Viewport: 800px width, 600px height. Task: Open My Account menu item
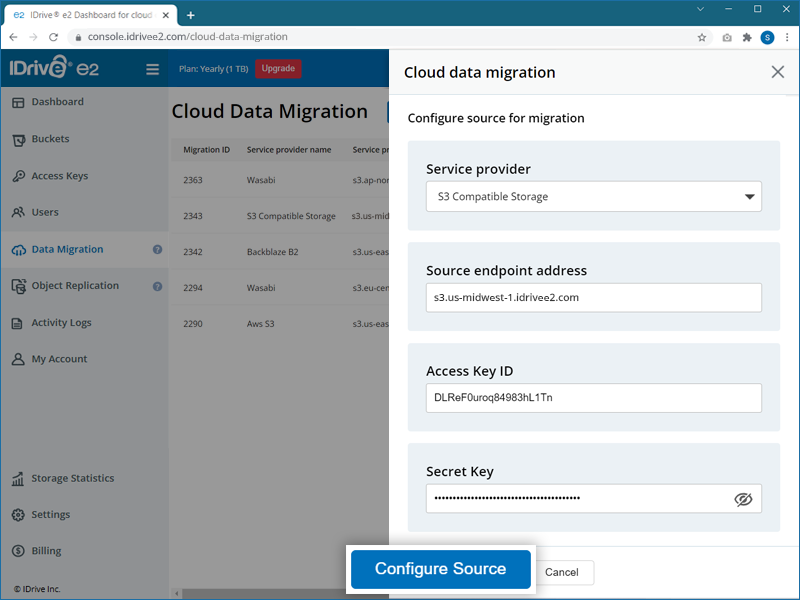pyautogui.click(x=59, y=359)
